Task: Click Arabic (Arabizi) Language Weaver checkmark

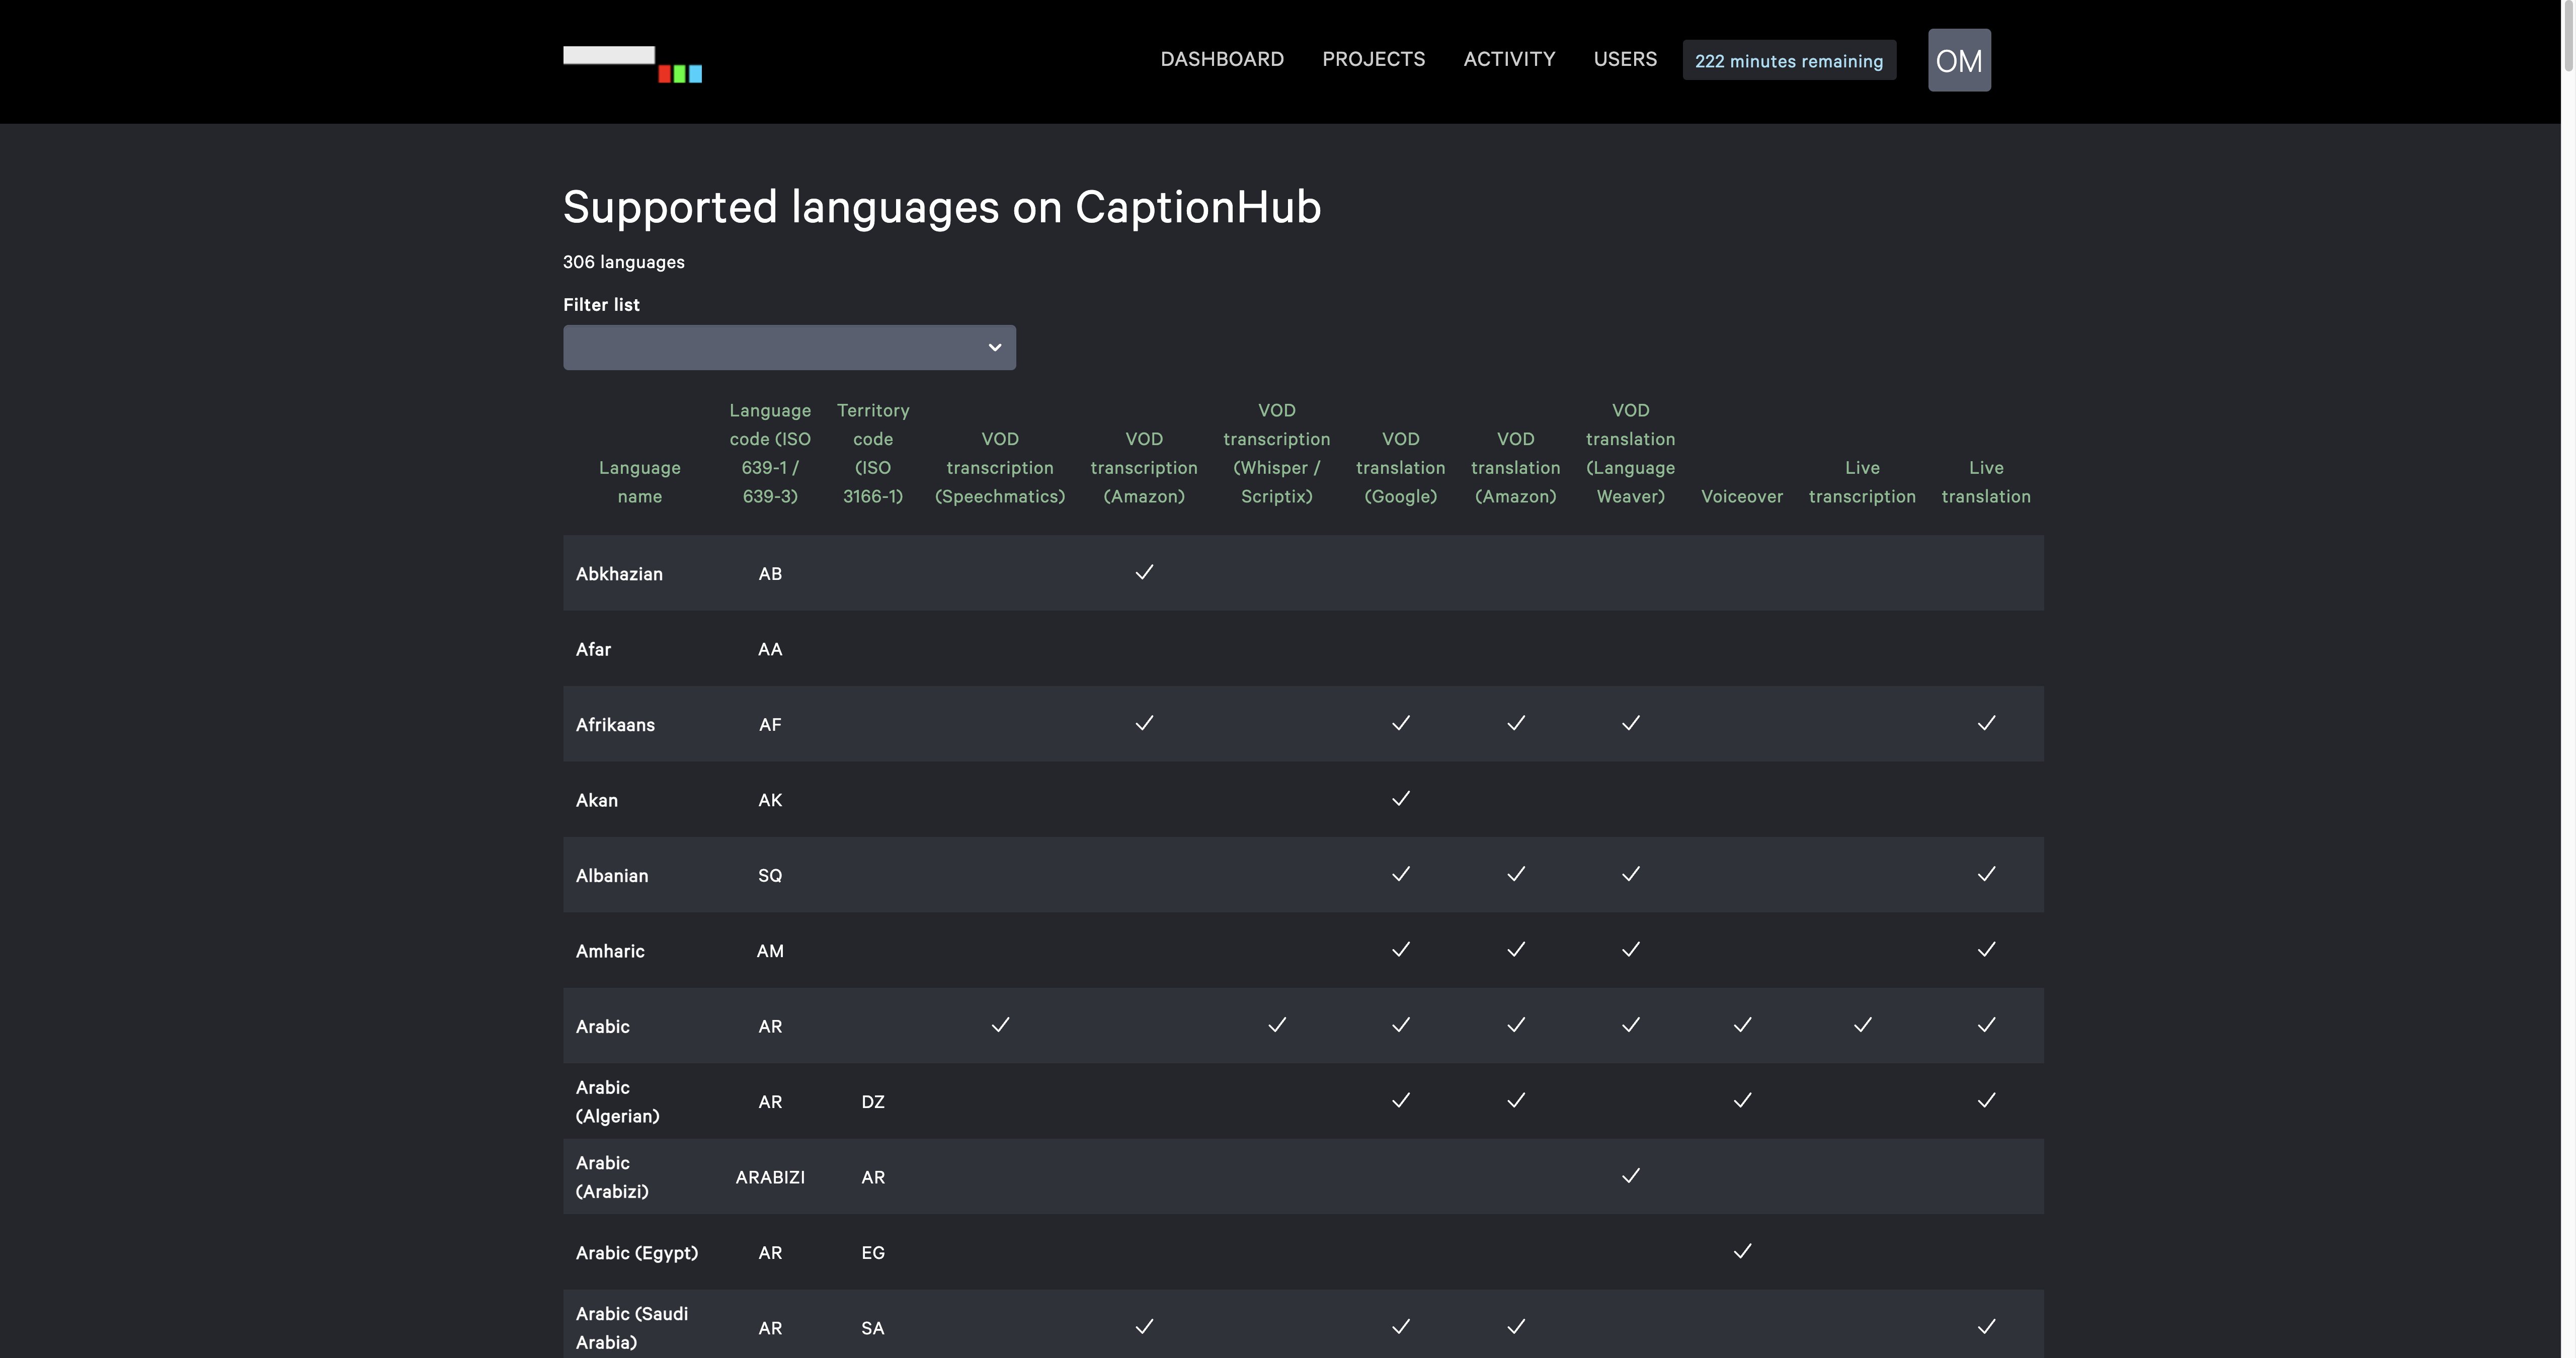Action: point(1630,1176)
